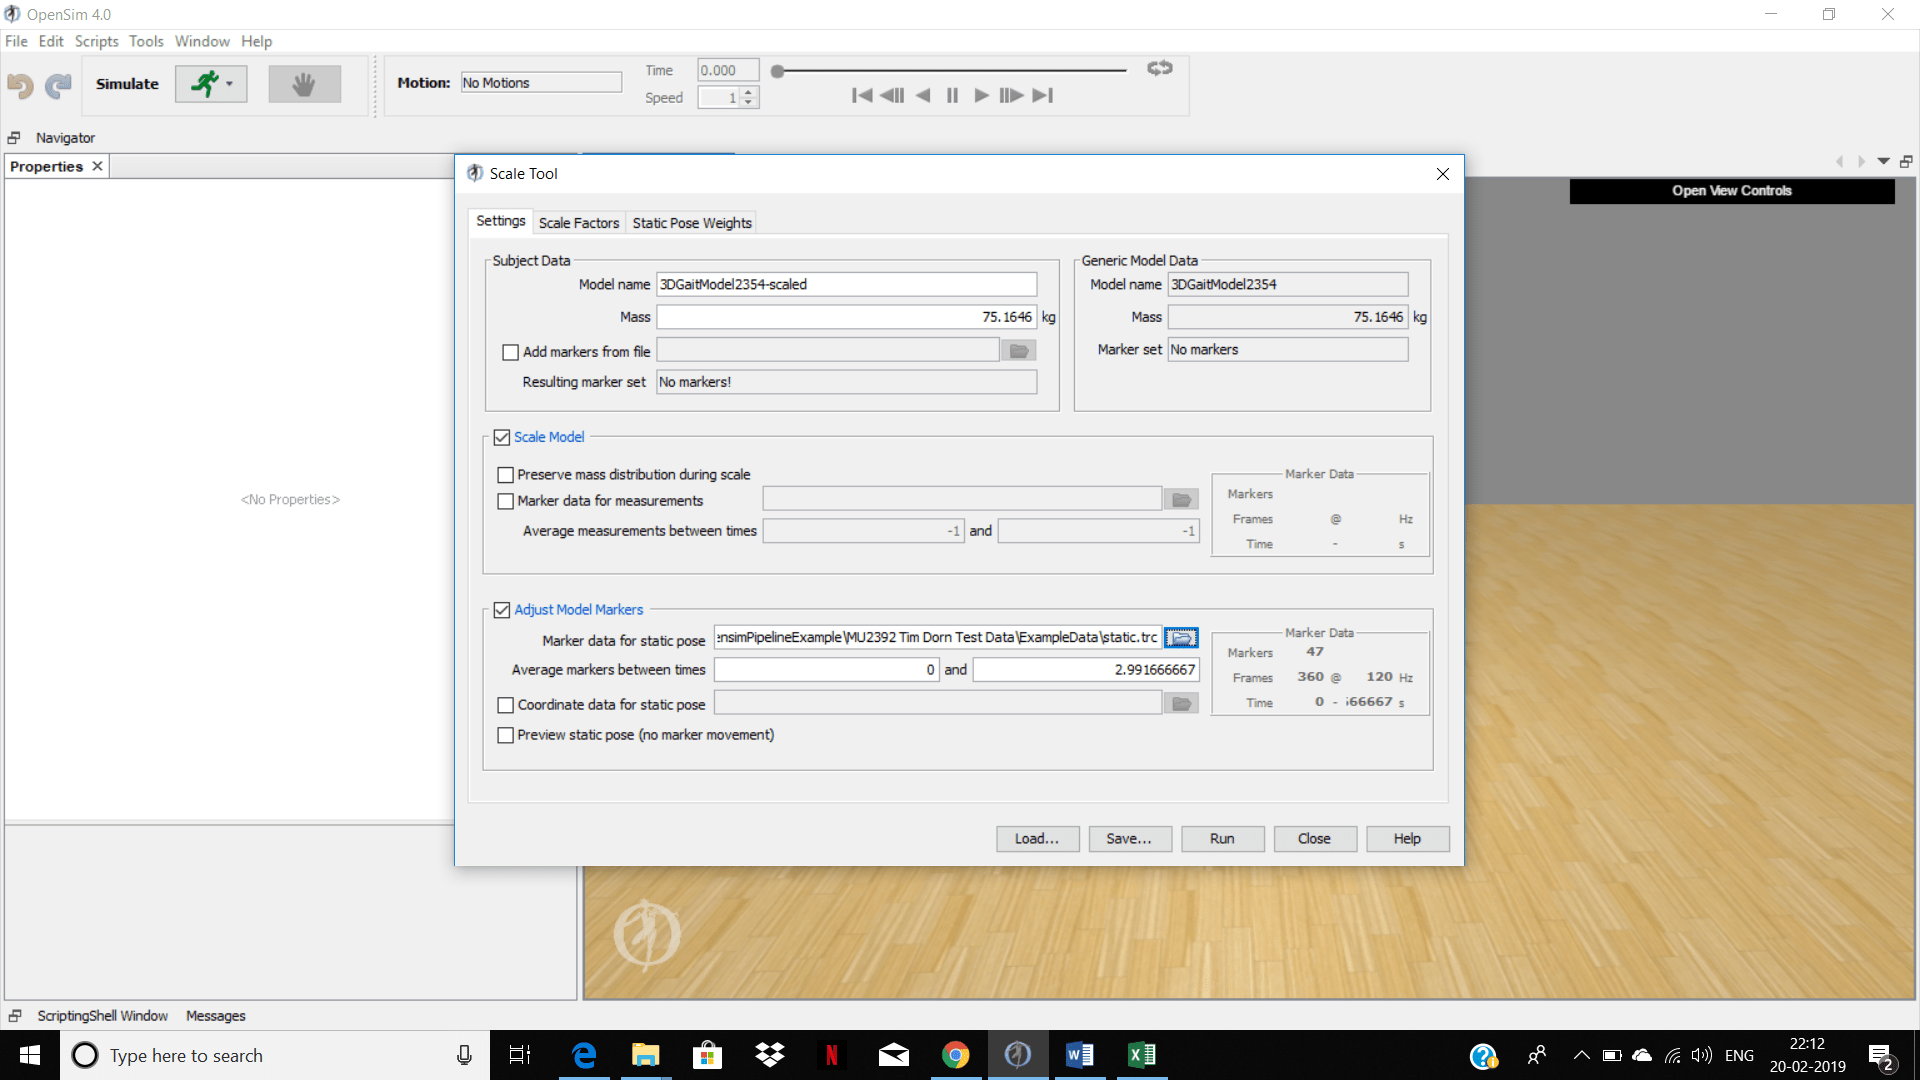Open Microsoft Word from taskbar
This screenshot has width=1920, height=1080.
(1079, 1055)
